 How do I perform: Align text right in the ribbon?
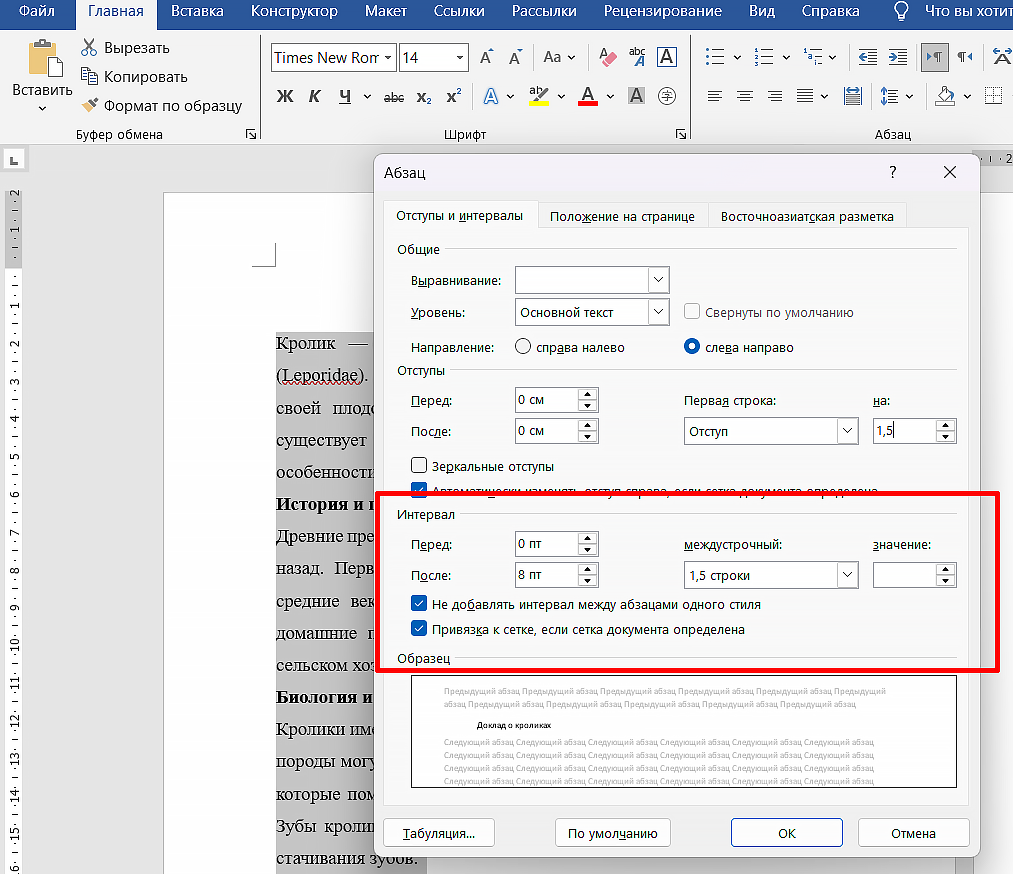coord(775,97)
